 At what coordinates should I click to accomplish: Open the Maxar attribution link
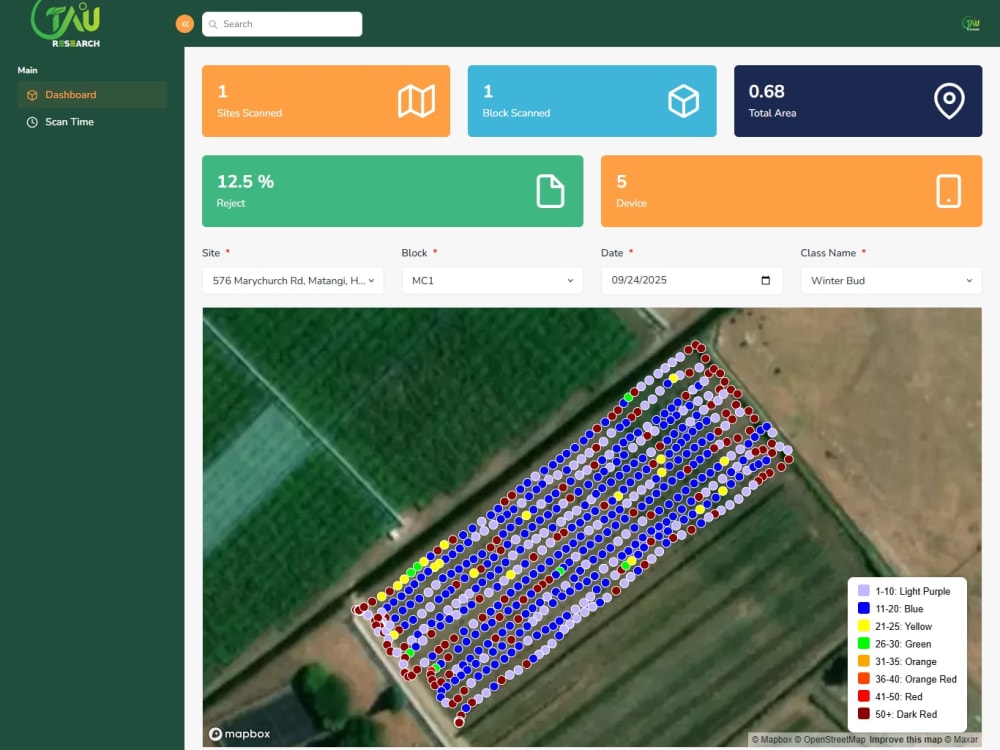[961, 740]
